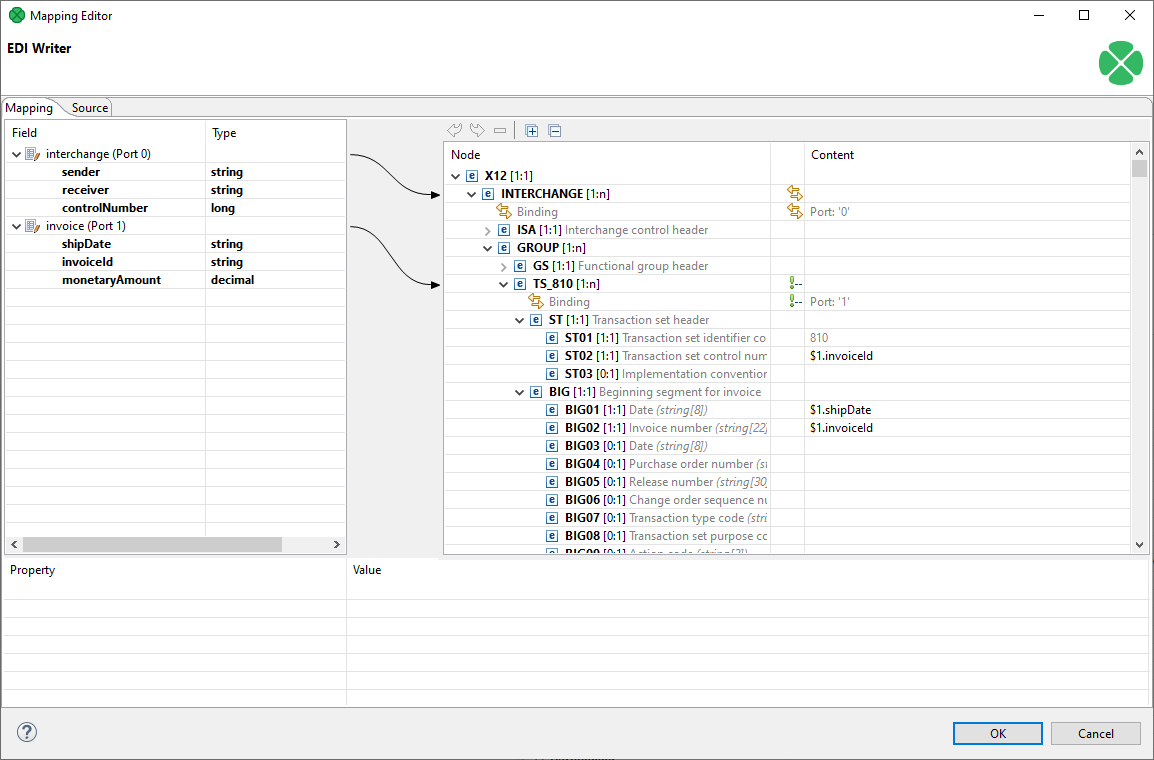Screen dimensions: 1154x760
Task: Click the green app logo in the header
Action: [1120, 63]
